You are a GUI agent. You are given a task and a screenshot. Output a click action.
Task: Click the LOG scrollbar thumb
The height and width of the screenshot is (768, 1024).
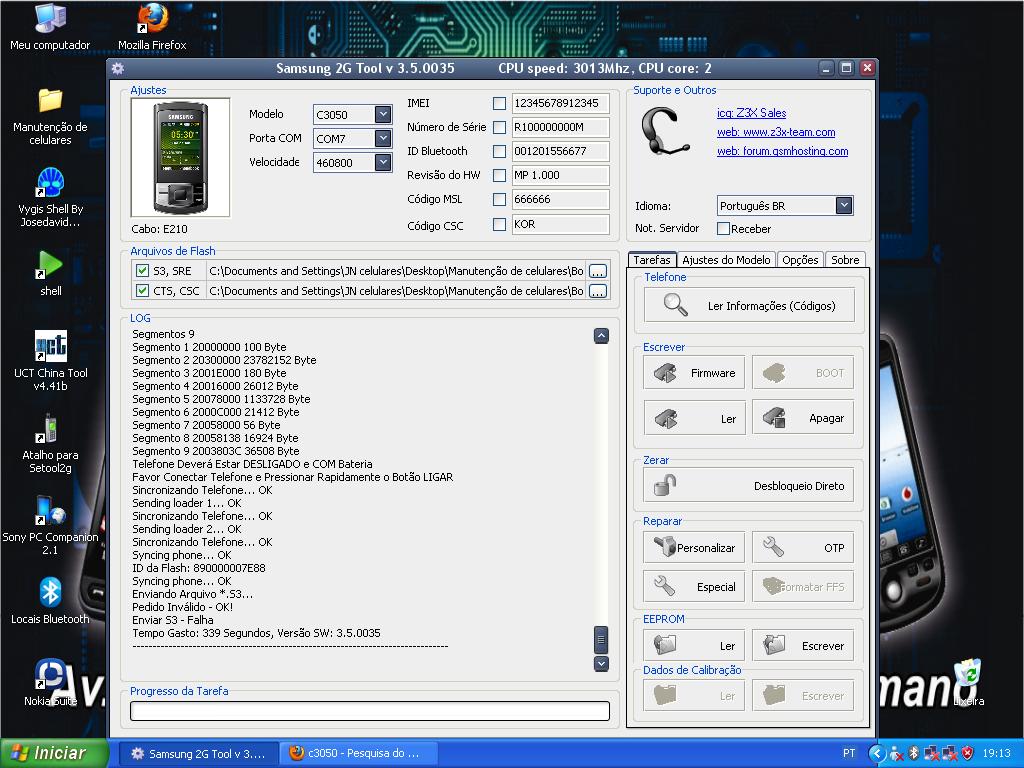point(601,640)
